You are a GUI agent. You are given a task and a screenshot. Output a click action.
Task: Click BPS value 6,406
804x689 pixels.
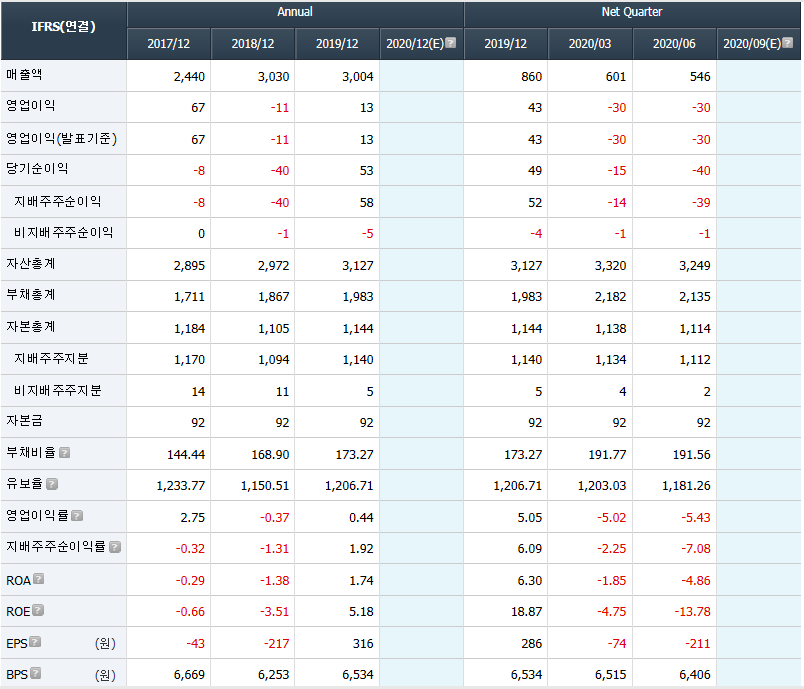pyautogui.click(x=695, y=675)
